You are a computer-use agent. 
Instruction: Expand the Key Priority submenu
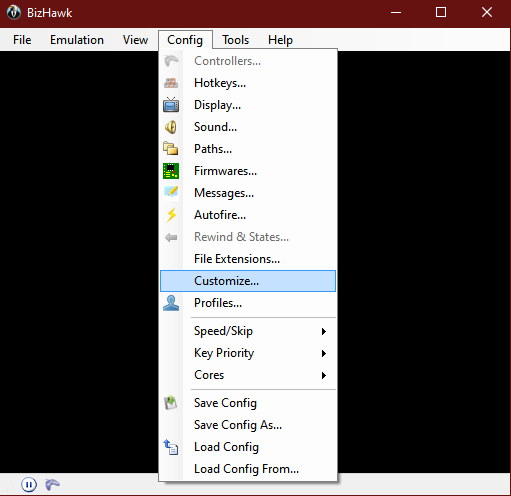(248, 353)
